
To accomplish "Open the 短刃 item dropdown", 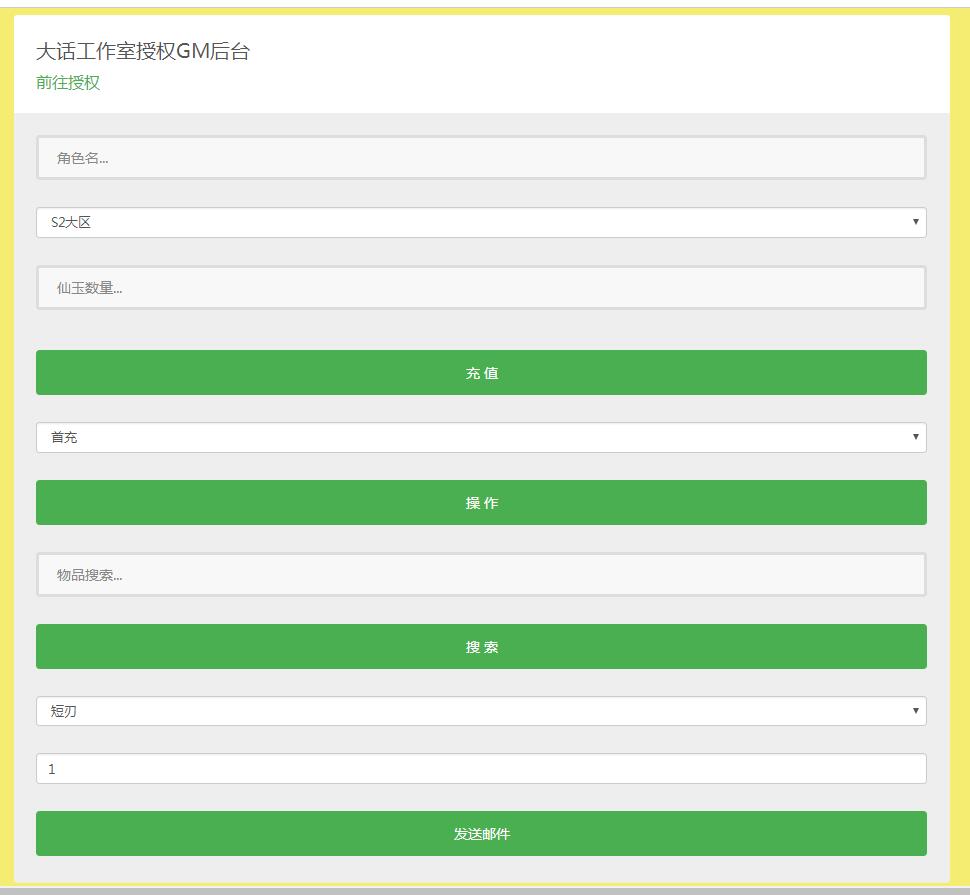I will [x=481, y=711].
